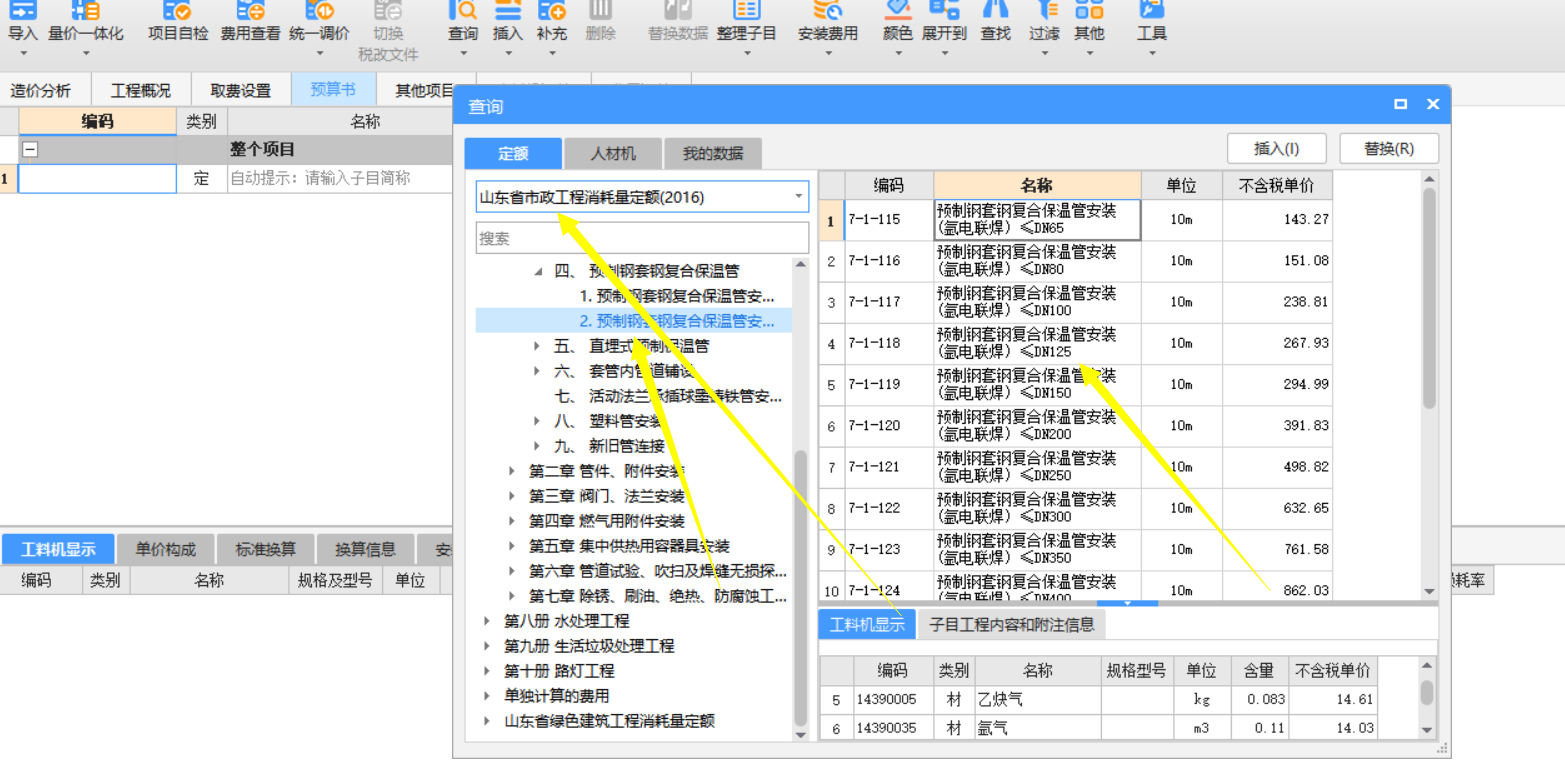Collapse the 整个项目 row minus box
The height and width of the screenshot is (779, 1565).
[x=30, y=150]
